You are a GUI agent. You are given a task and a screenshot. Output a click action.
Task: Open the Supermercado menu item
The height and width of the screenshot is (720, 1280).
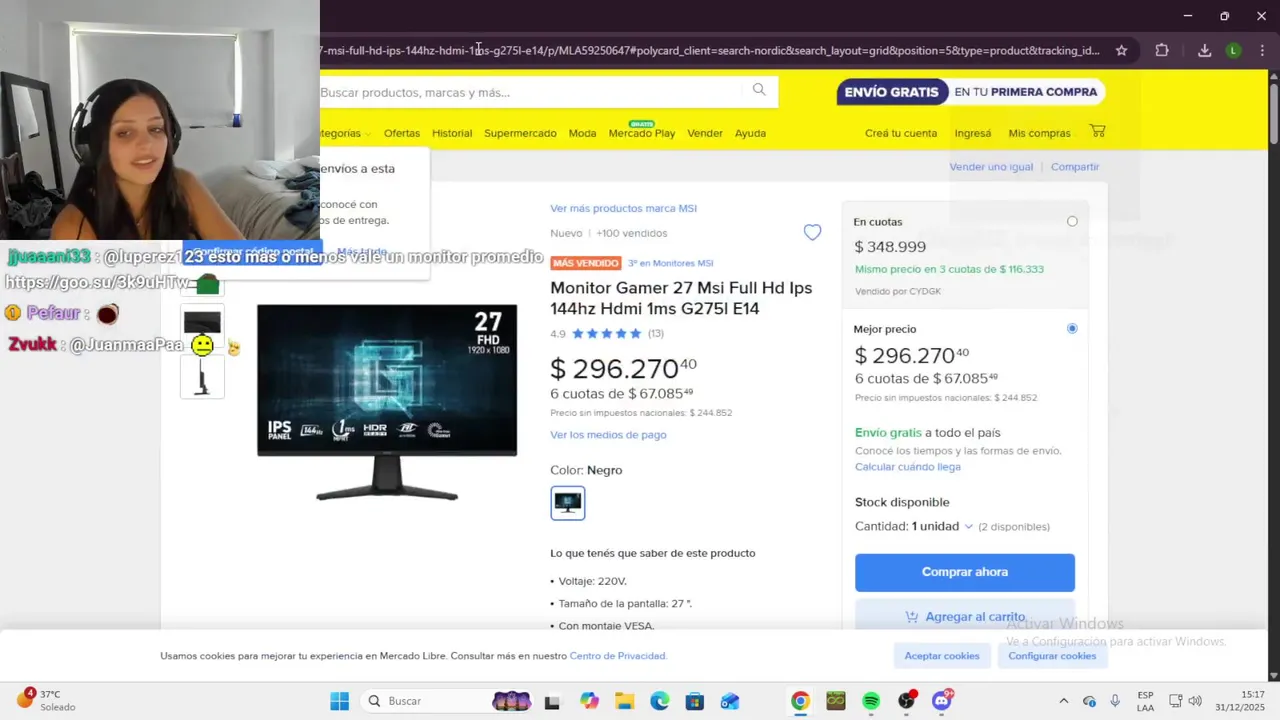[x=520, y=133]
